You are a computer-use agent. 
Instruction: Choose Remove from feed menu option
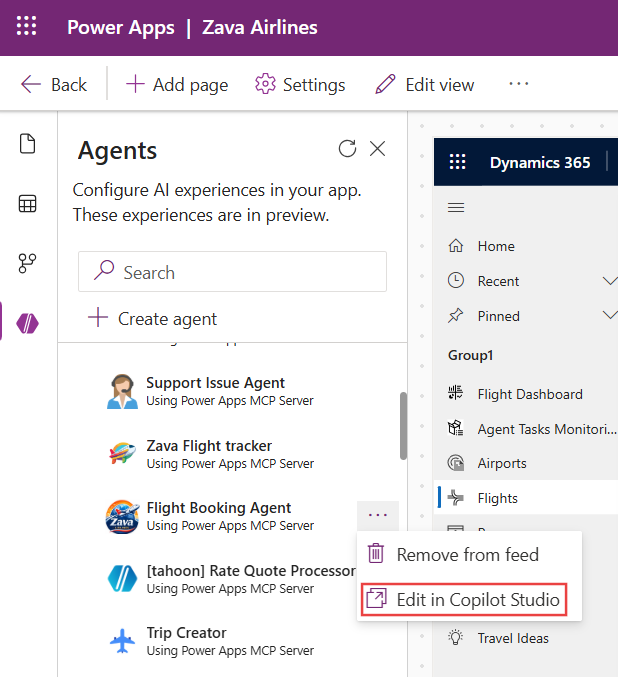click(469, 554)
